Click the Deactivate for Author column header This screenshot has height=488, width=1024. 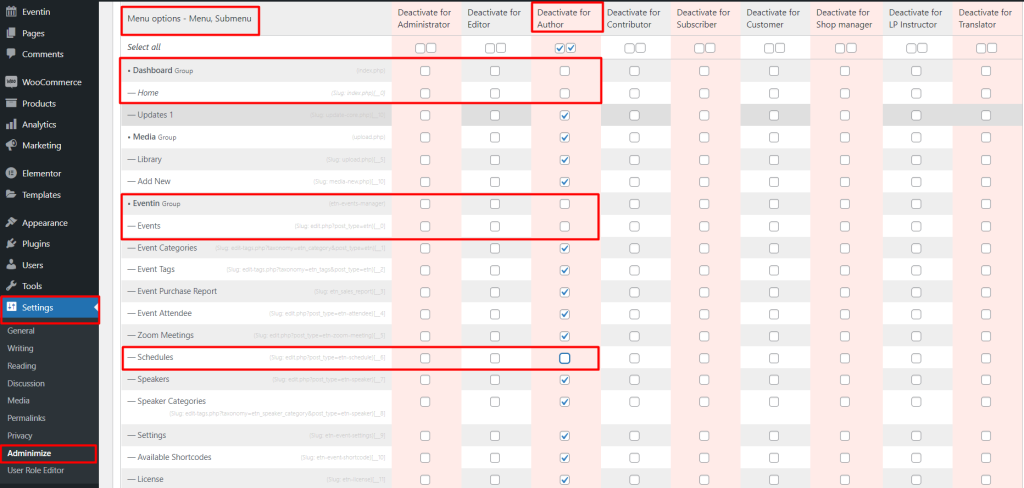coord(564,18)
